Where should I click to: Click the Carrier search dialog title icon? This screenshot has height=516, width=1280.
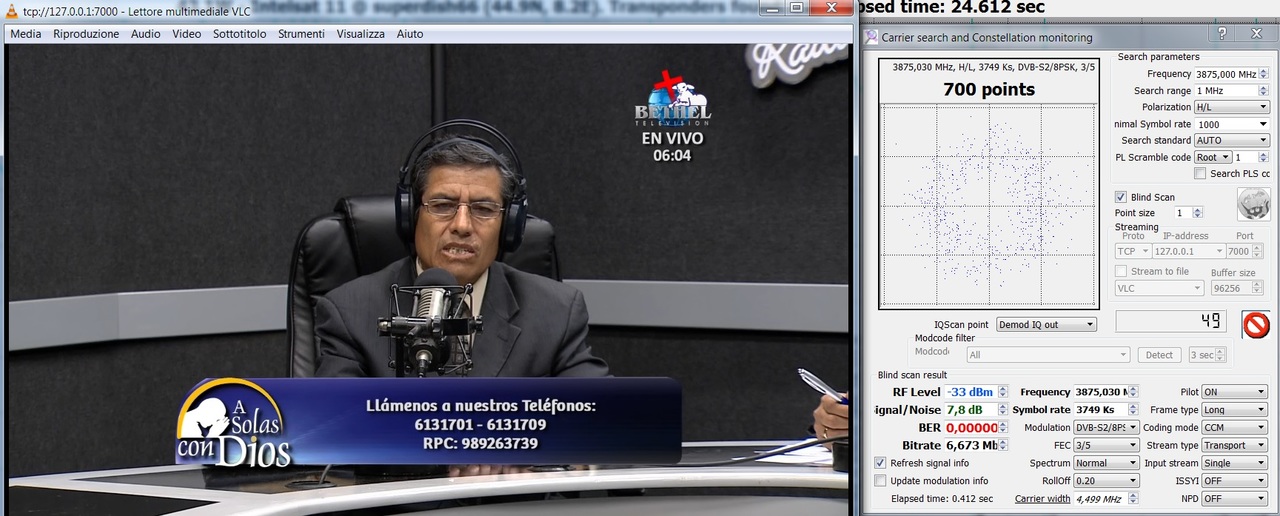(871, 38)
